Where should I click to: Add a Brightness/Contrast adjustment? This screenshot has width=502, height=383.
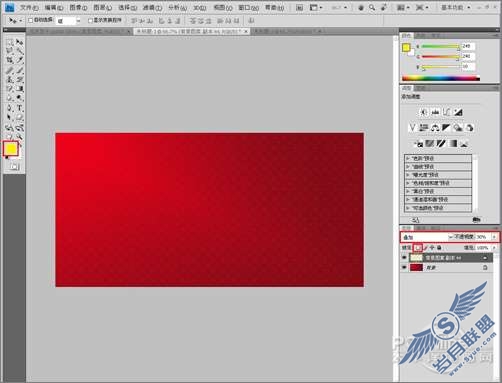(424, 112)
